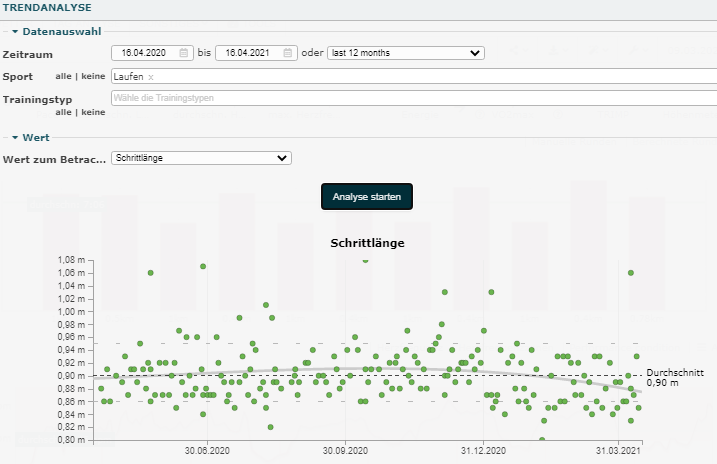
Task: Click the 31.12.2020 axis date label
Action: point(483,452)
